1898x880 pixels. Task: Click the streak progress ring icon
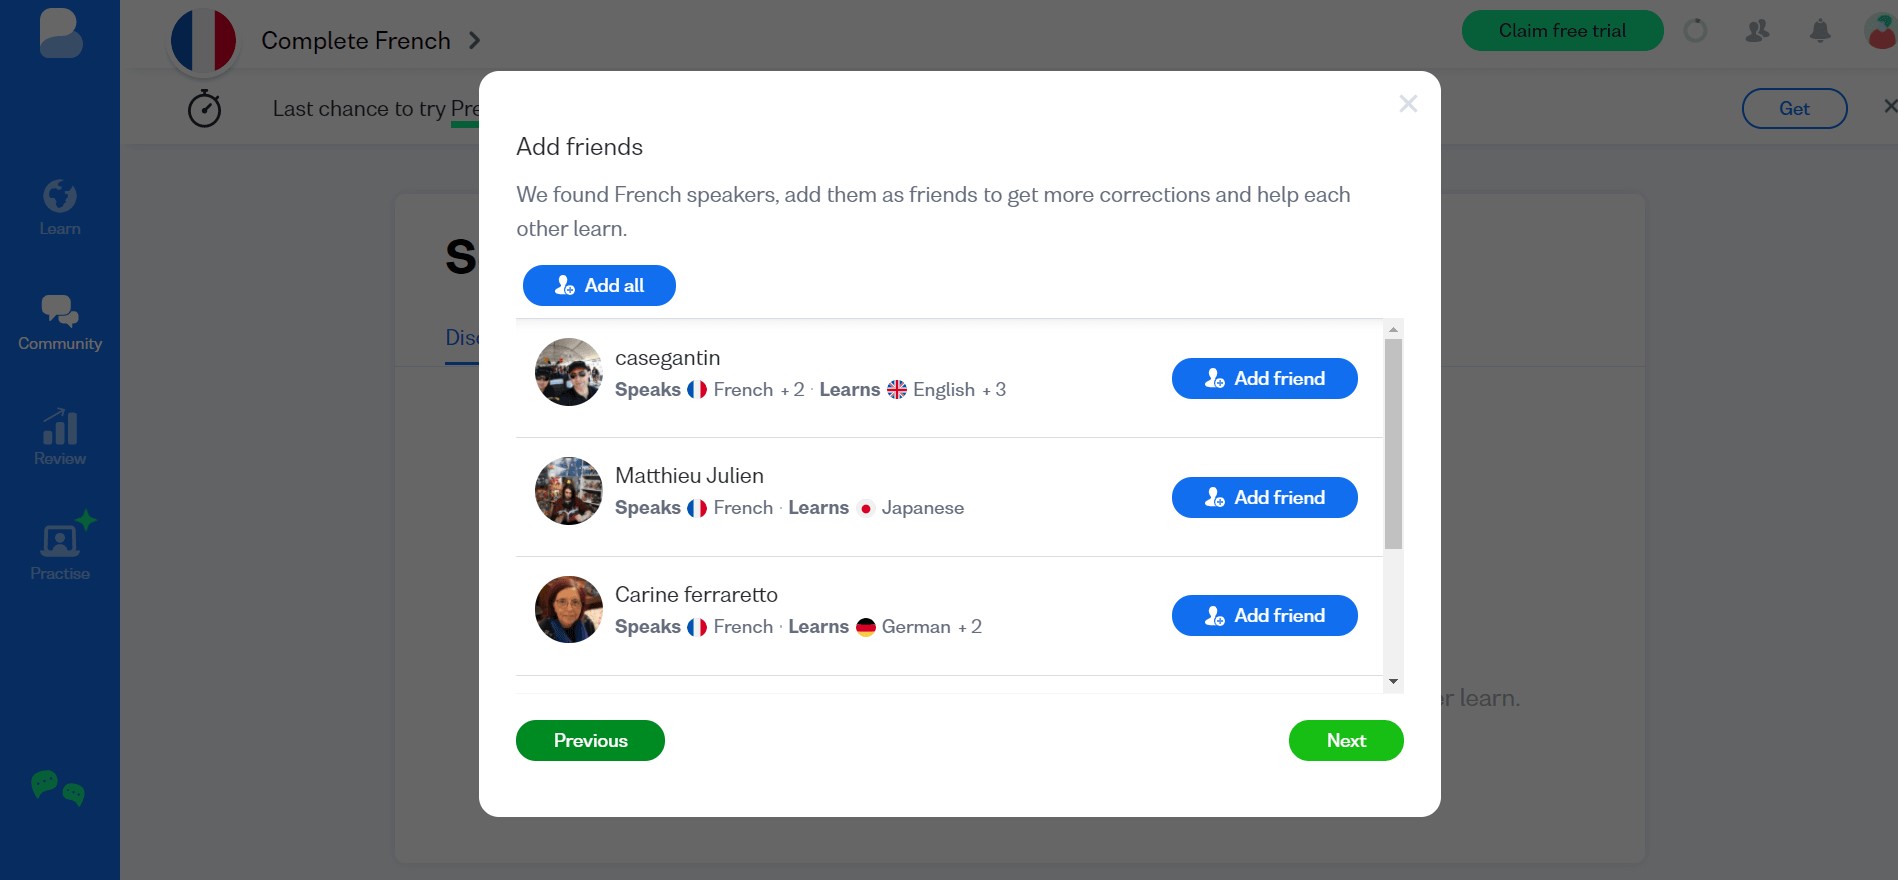(x=1696, y=31)
